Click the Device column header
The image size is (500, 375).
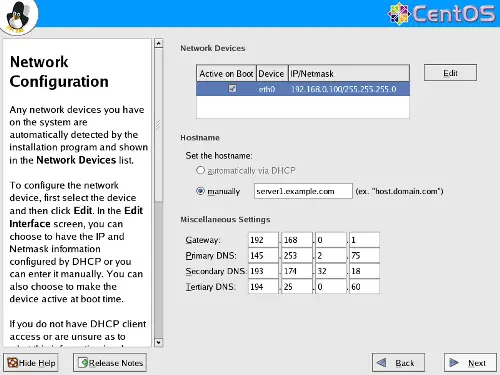272,73
